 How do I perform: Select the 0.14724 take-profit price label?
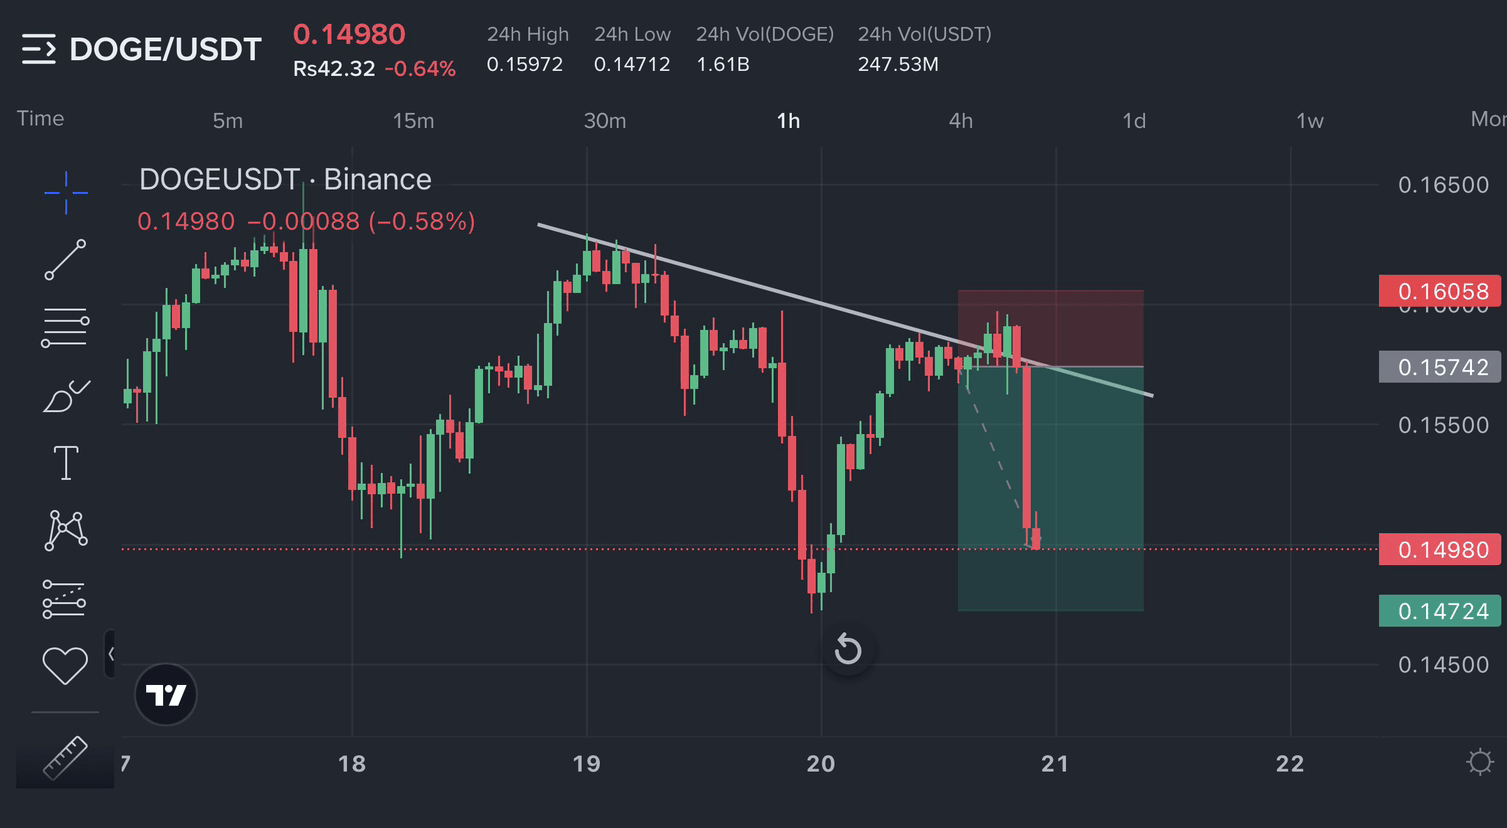[x=1440, y=611]
